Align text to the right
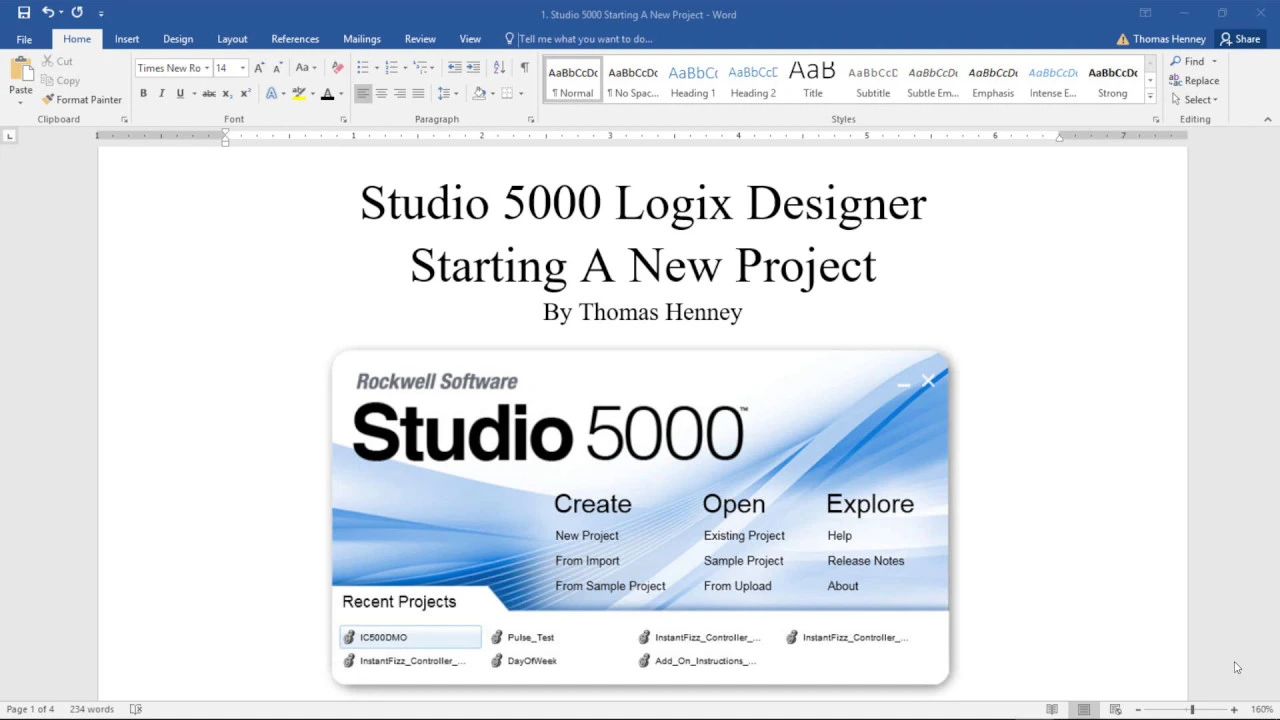The height and width of the screenshot is (720, 1280). click(400, 94)
